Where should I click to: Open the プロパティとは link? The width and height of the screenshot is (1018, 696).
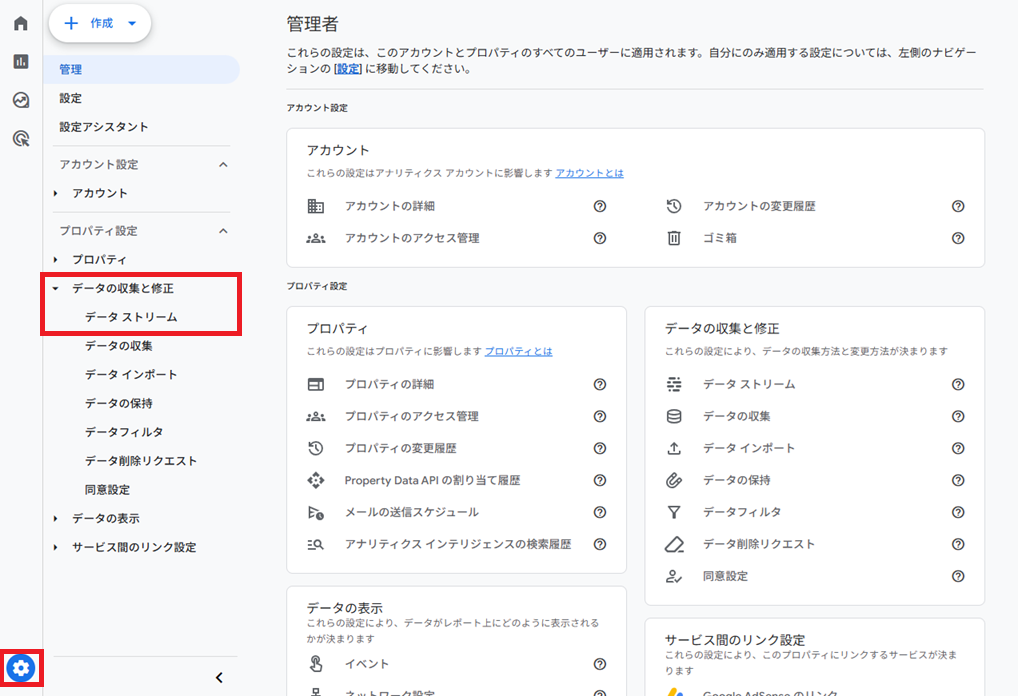pos(518,351)
